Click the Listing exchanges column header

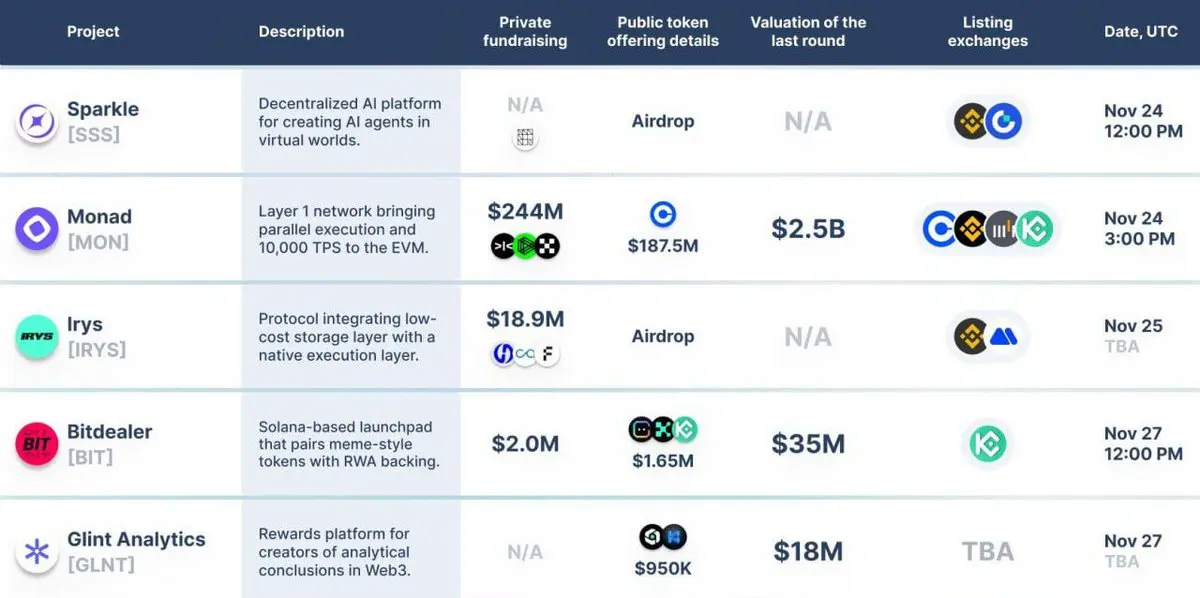[x=987, y=32]
